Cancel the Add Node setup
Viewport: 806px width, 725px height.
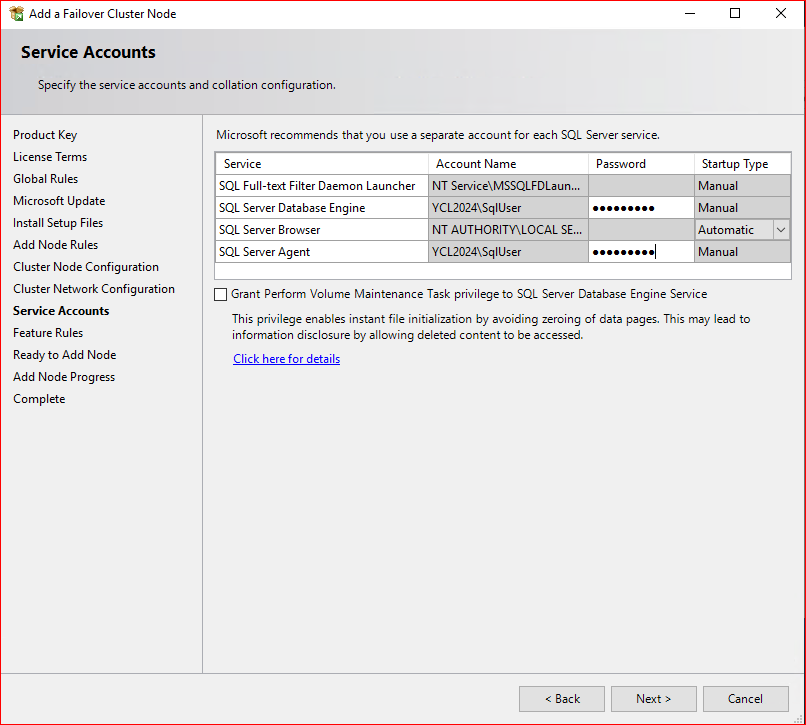tap(745, 699)
